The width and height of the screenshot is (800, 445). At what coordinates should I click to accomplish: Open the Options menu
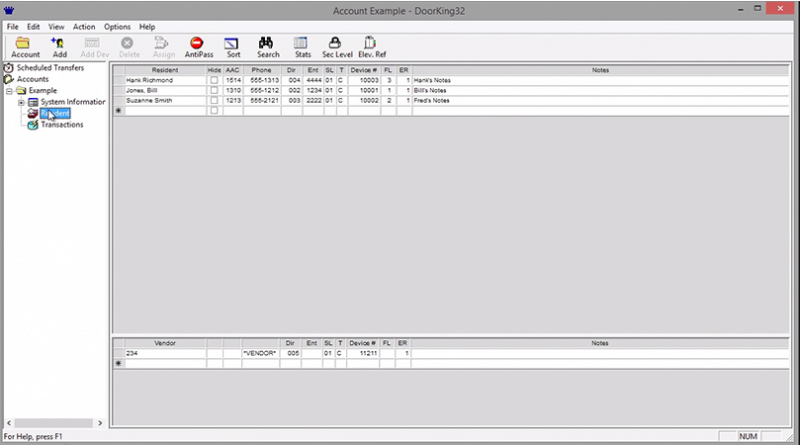117,26
